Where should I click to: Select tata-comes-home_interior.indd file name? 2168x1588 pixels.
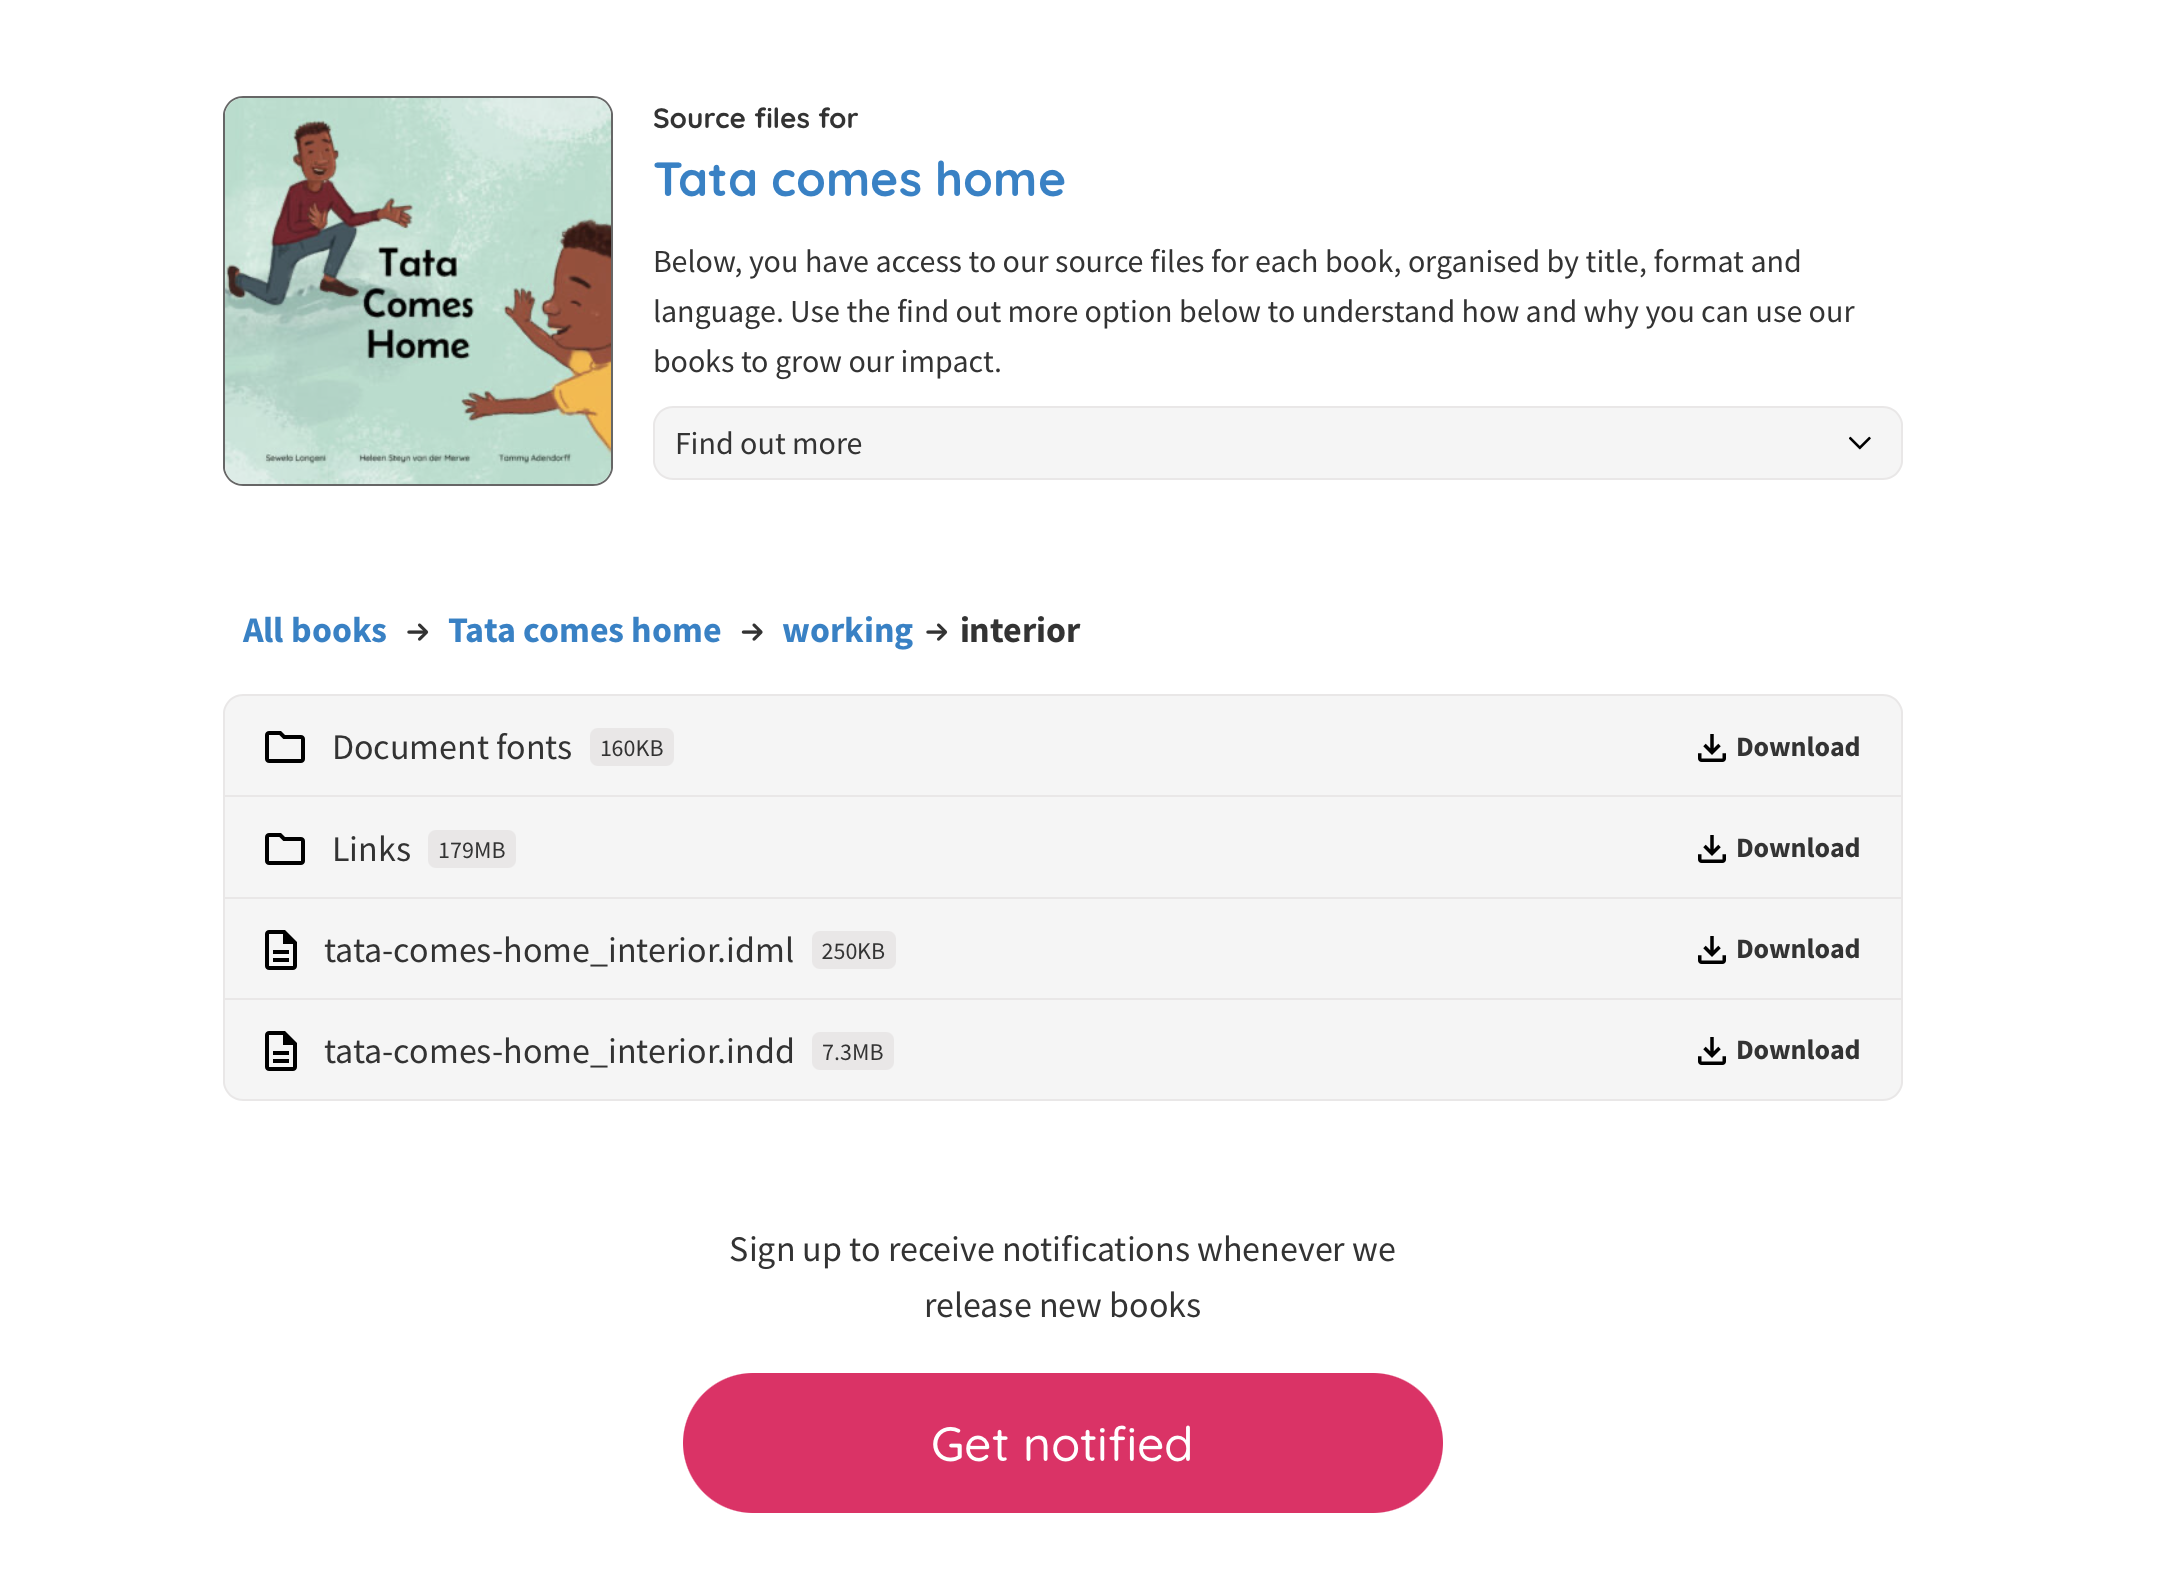(x=558, y=1051)
